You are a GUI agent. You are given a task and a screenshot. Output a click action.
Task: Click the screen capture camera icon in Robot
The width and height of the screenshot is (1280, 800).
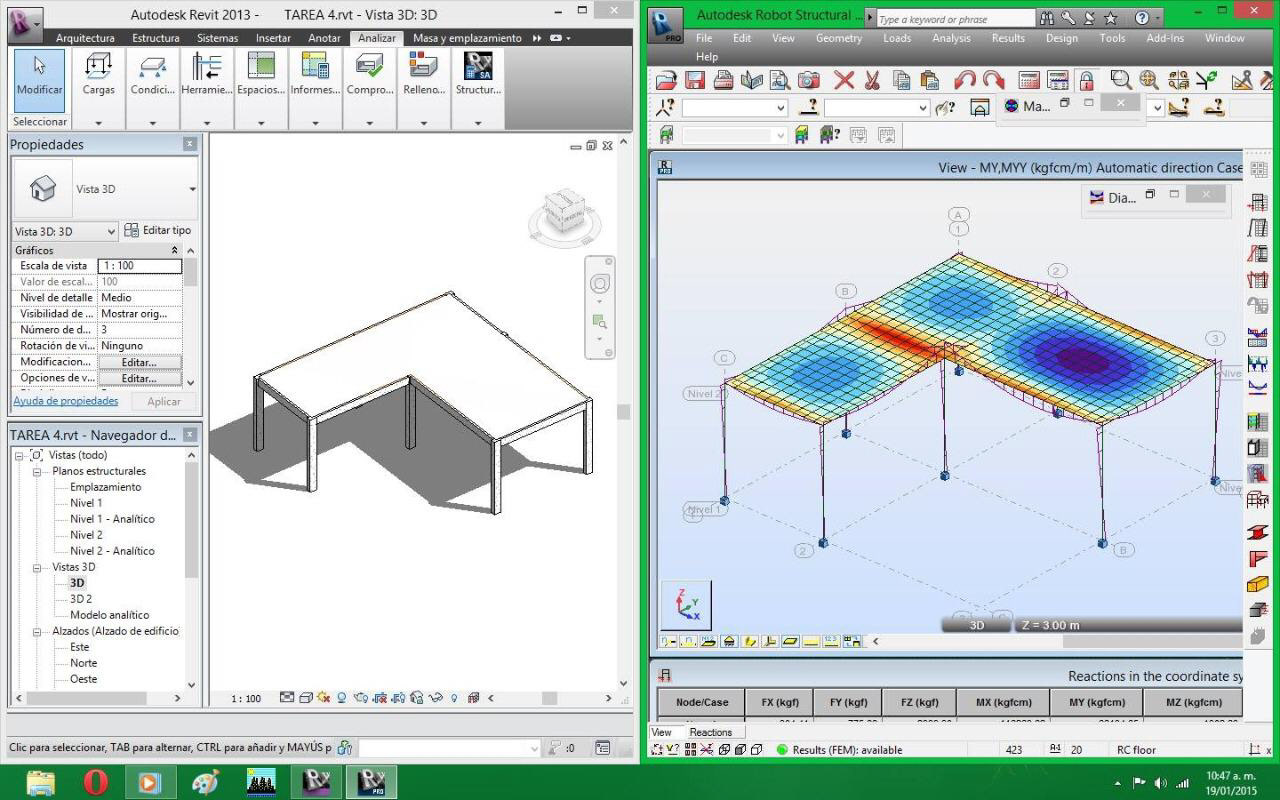(x=808, y=81)
